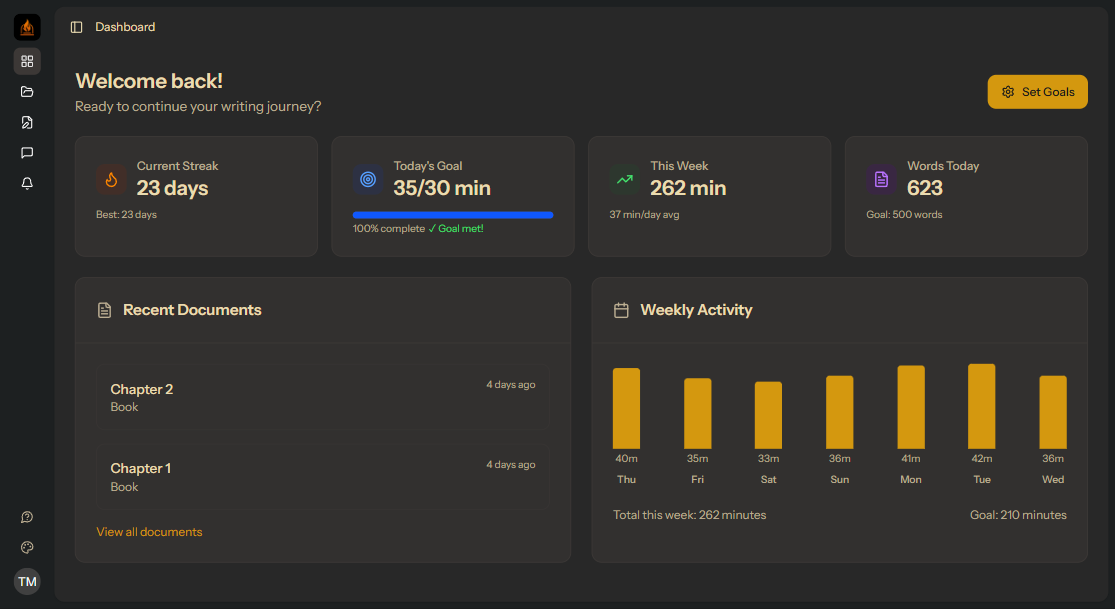Screen dimensions: 1115x609
Task: Toggle the sidebar collapse icon beside Dashboard
Action: 77,27
